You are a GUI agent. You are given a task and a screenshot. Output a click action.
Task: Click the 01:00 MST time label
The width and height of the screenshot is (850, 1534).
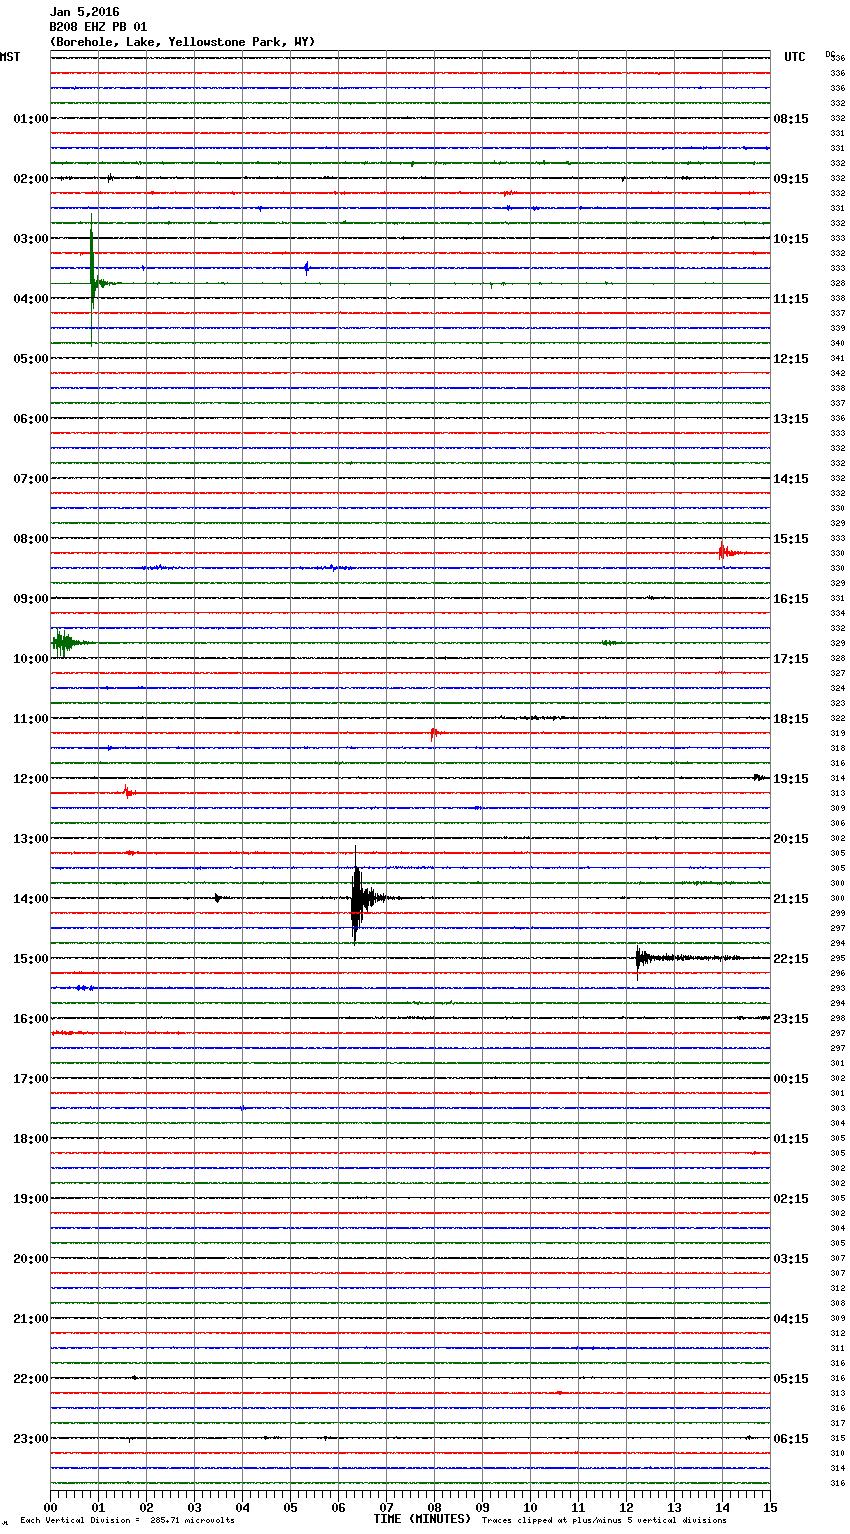click(31, 119)
